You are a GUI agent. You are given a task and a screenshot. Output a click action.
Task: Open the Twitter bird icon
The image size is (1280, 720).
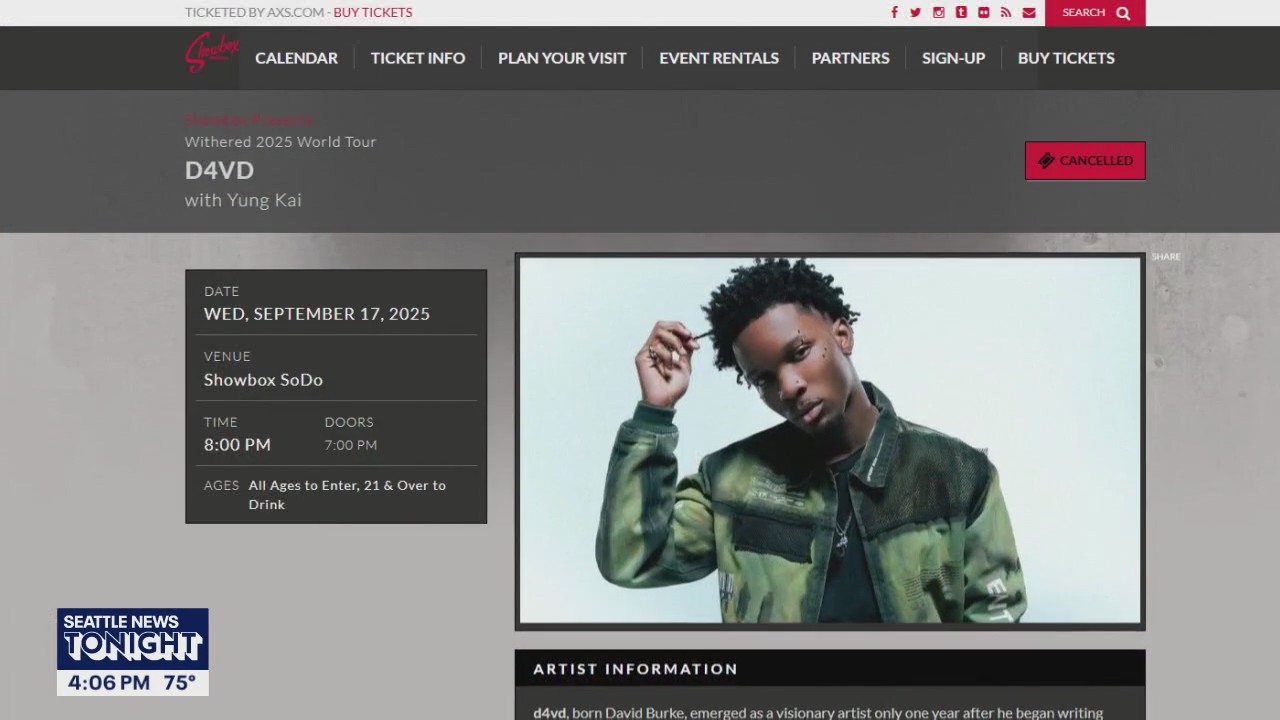pyautogui.click(x=915, y=13)
